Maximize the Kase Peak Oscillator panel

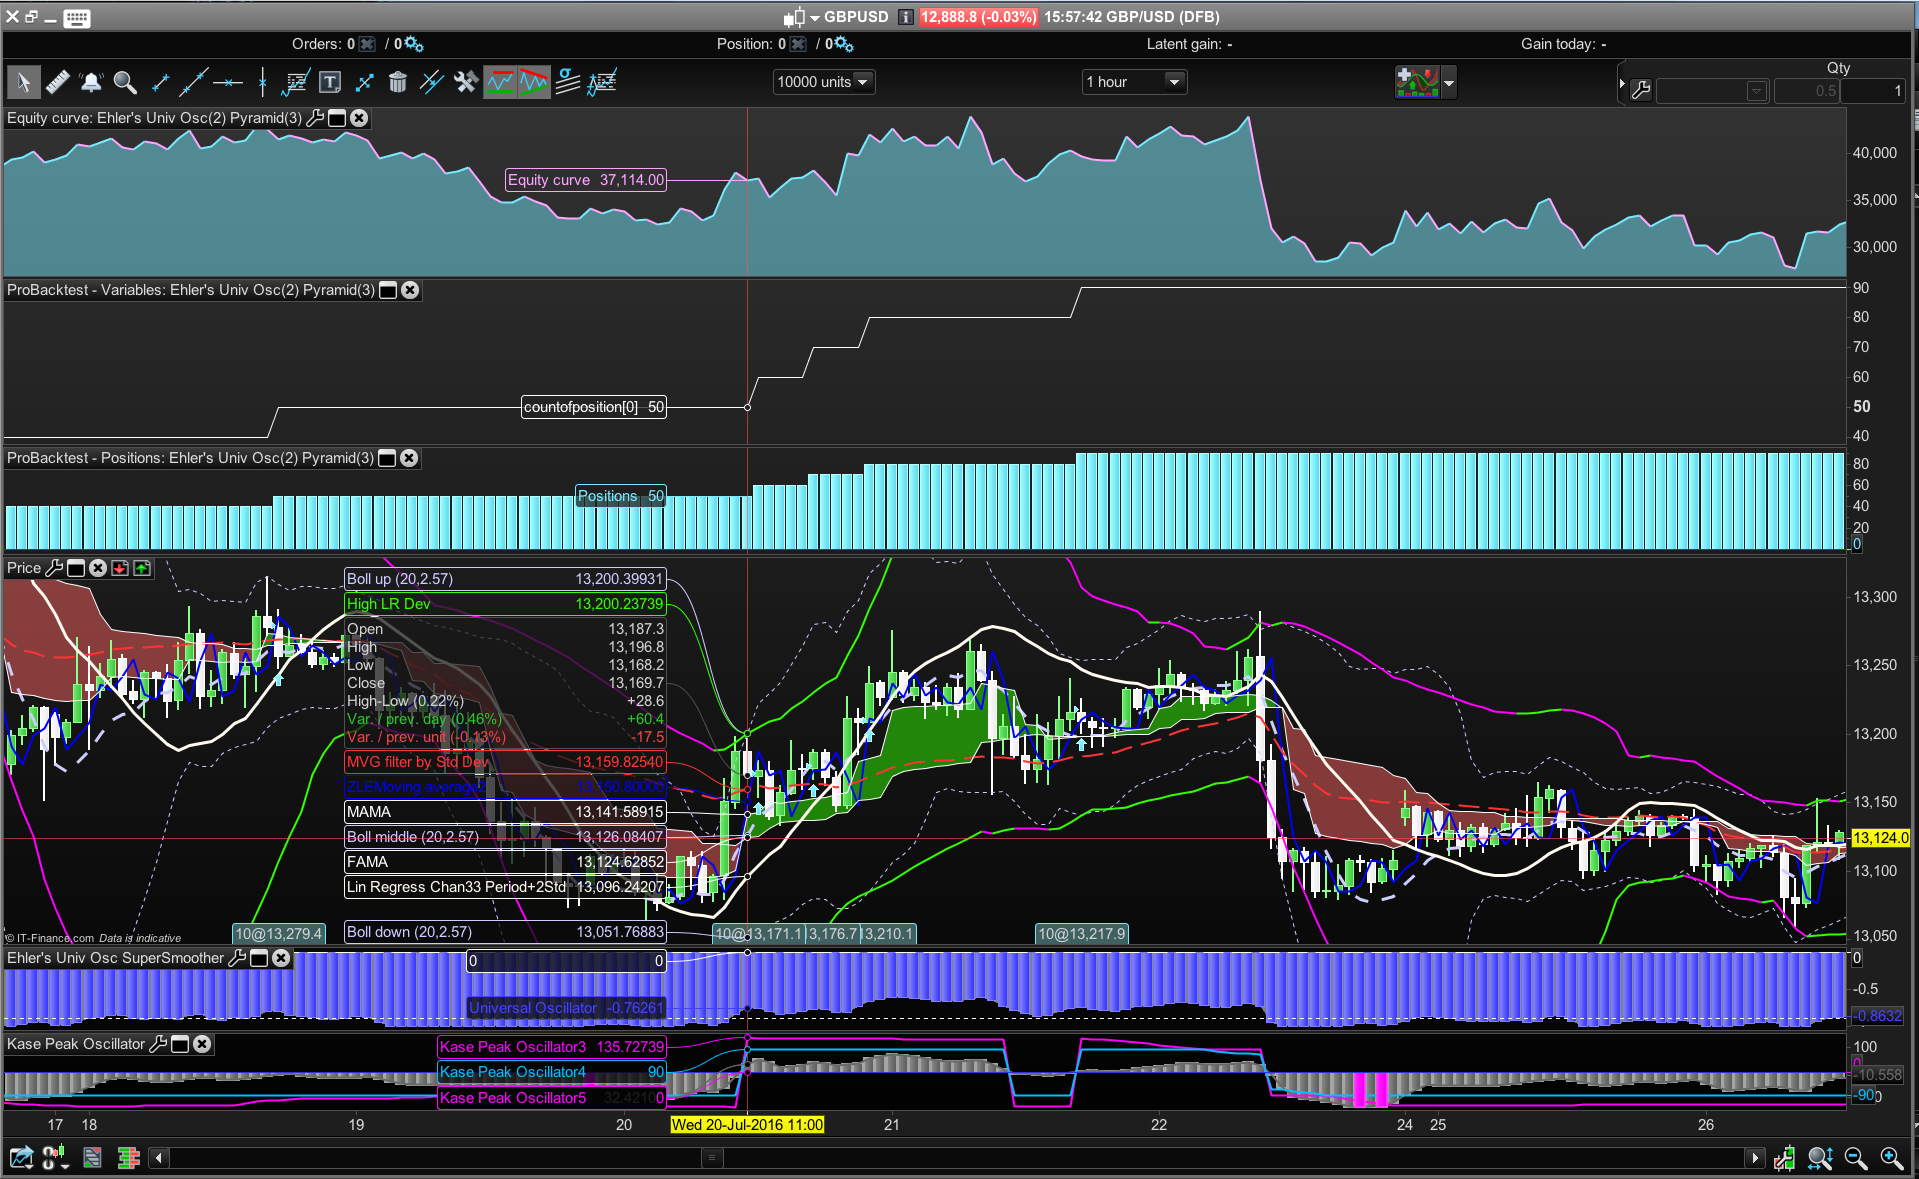point(180,1044)
